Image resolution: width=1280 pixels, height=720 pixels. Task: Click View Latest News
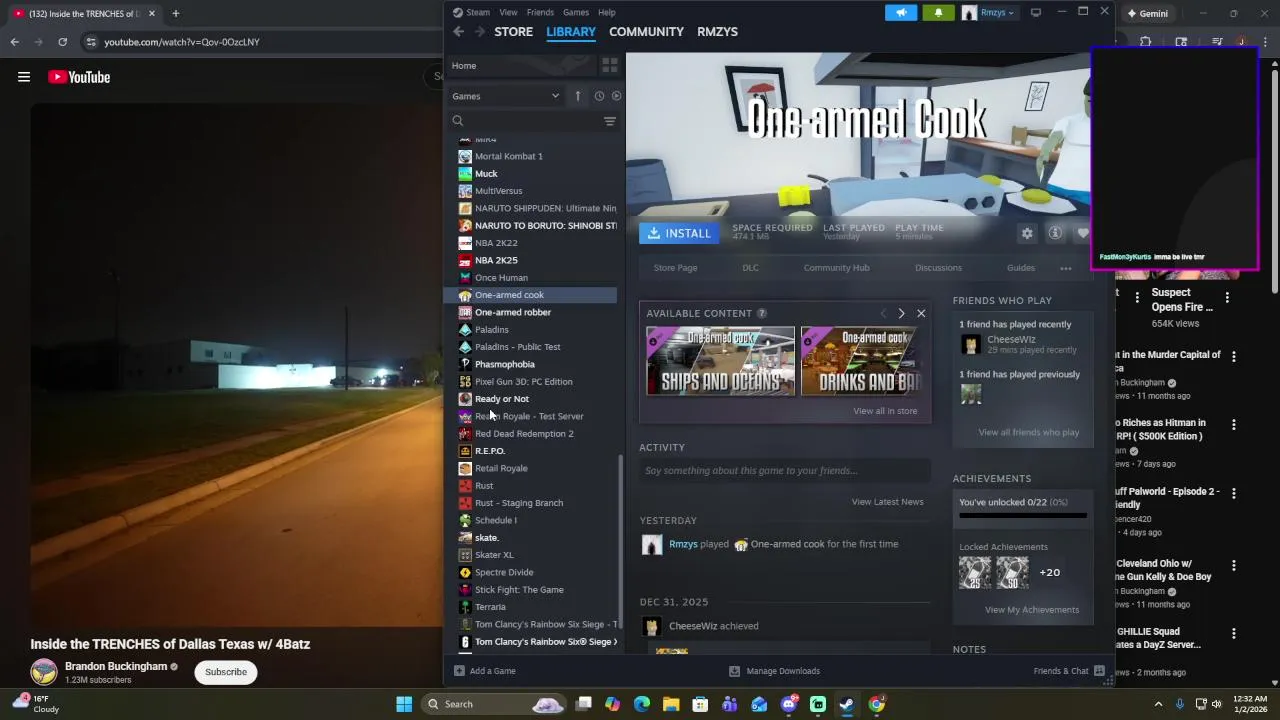coord(887,502)
